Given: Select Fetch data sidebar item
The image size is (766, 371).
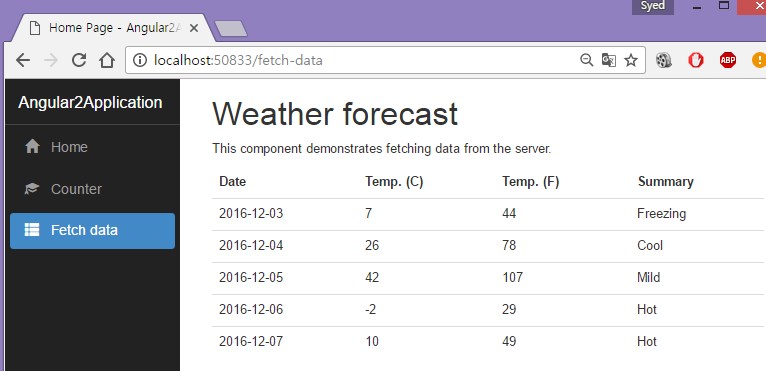Looking at the screenshot, I should 92,230.
